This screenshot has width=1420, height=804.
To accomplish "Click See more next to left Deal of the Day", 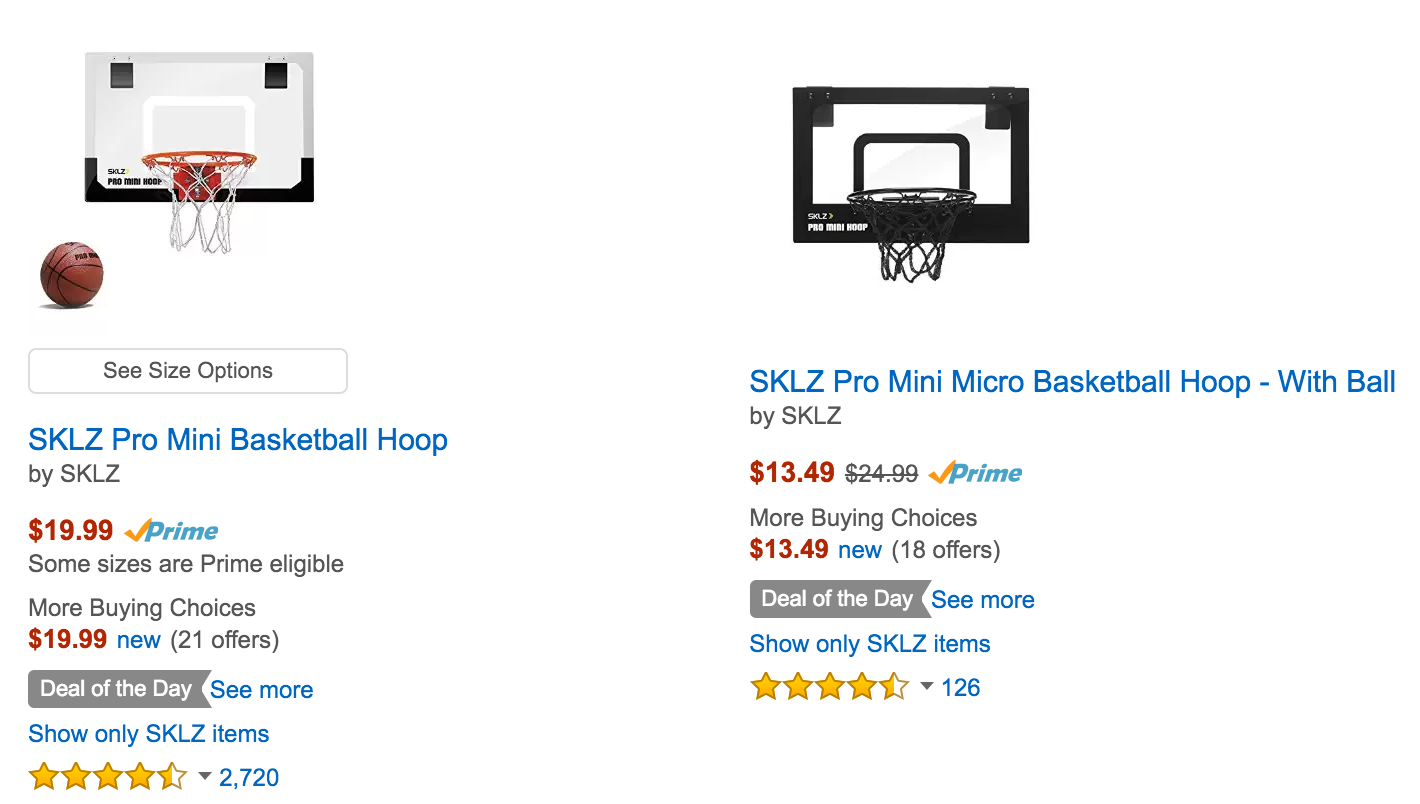I will (x=261, y=689).
